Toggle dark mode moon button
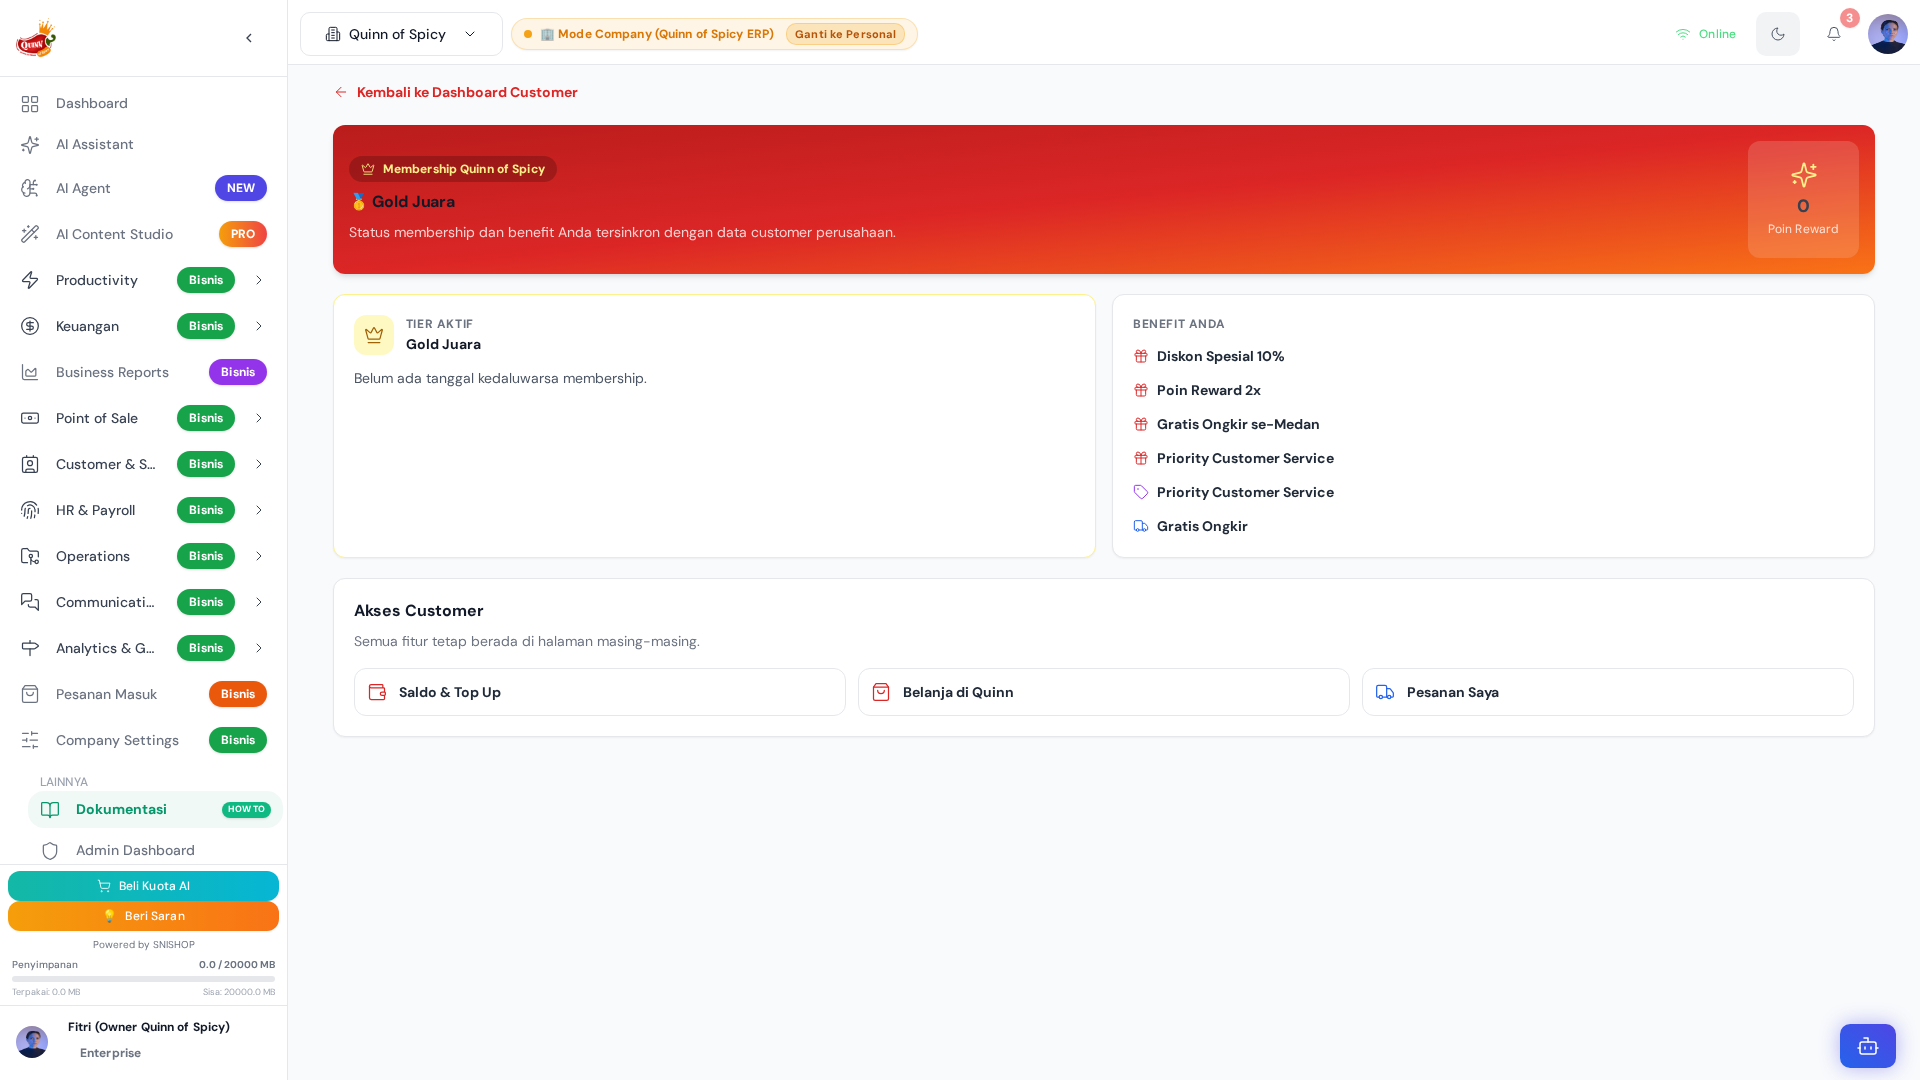This screenshot has width=1920, height=1080. point(1778,34)
